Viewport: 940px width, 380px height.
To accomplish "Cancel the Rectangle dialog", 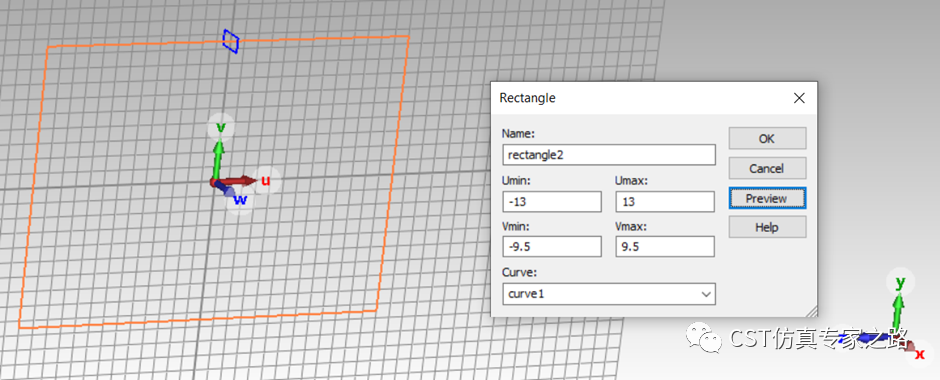I will click(767, 168).
